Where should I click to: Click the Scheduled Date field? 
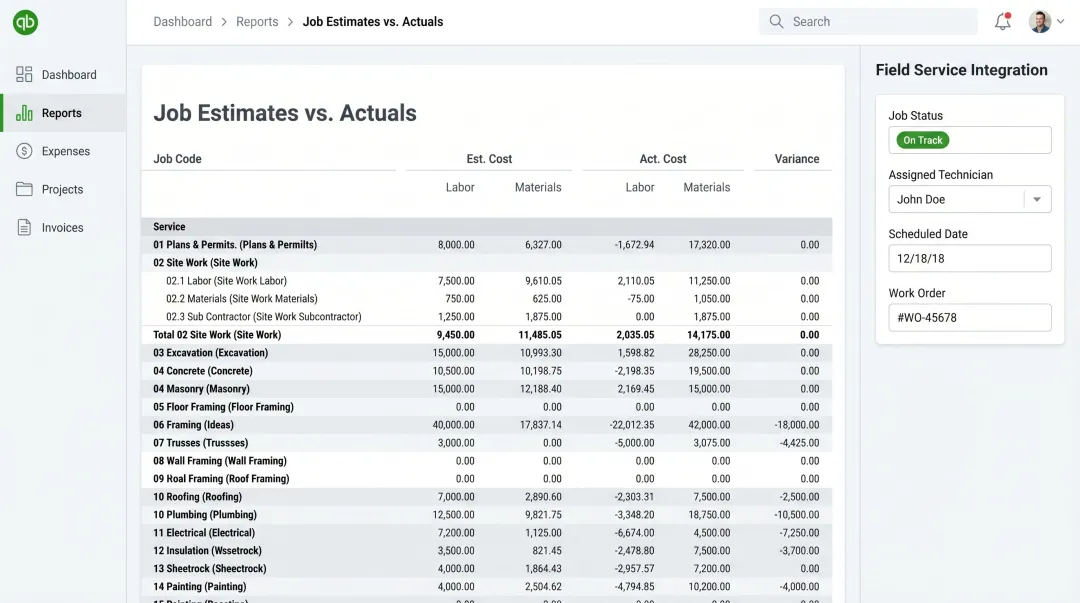(969, 258)
